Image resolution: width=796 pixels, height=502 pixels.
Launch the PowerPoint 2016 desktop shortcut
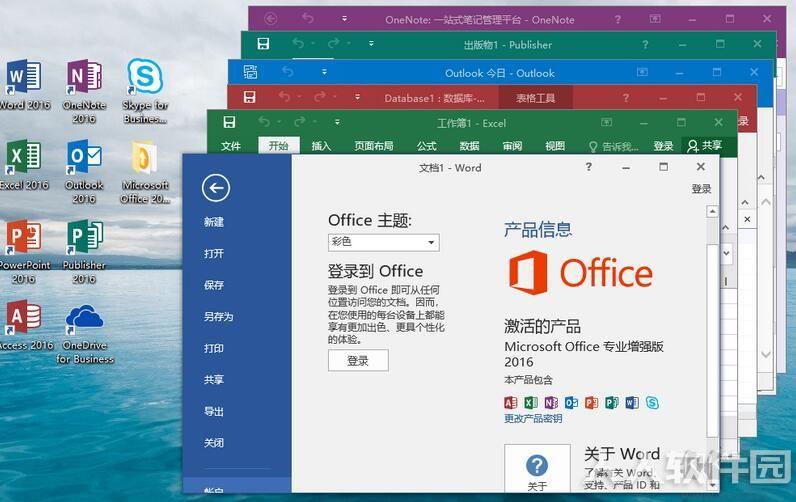click(x=24, y=251)
